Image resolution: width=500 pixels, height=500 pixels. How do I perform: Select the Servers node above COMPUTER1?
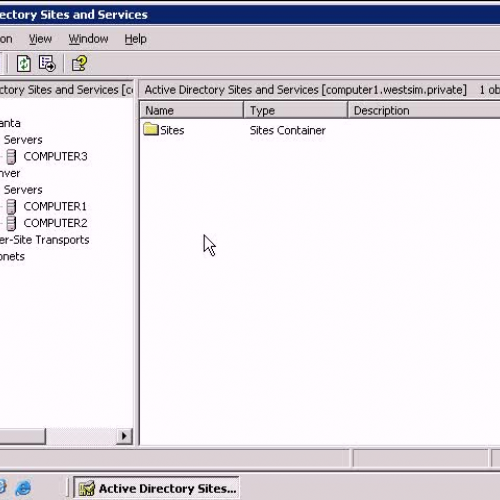pyautogui.click(x=23, y=190)
